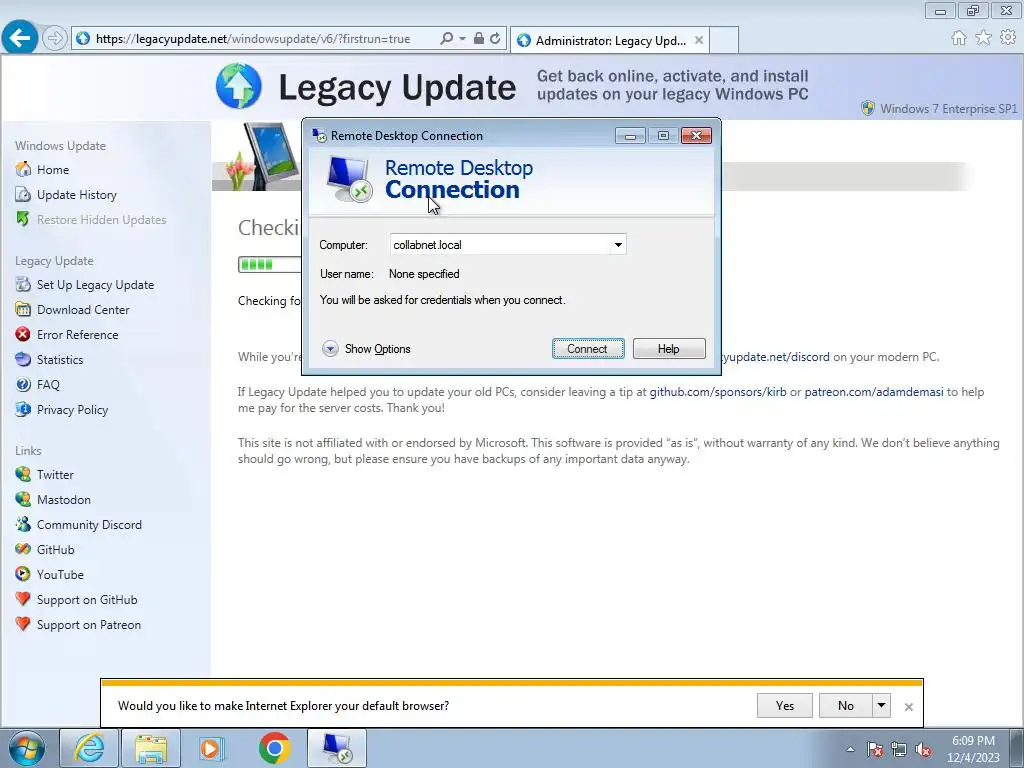This screenshot has width=1024, height=768.
Task: Open the Support on GitHub link
Action: 87,600
